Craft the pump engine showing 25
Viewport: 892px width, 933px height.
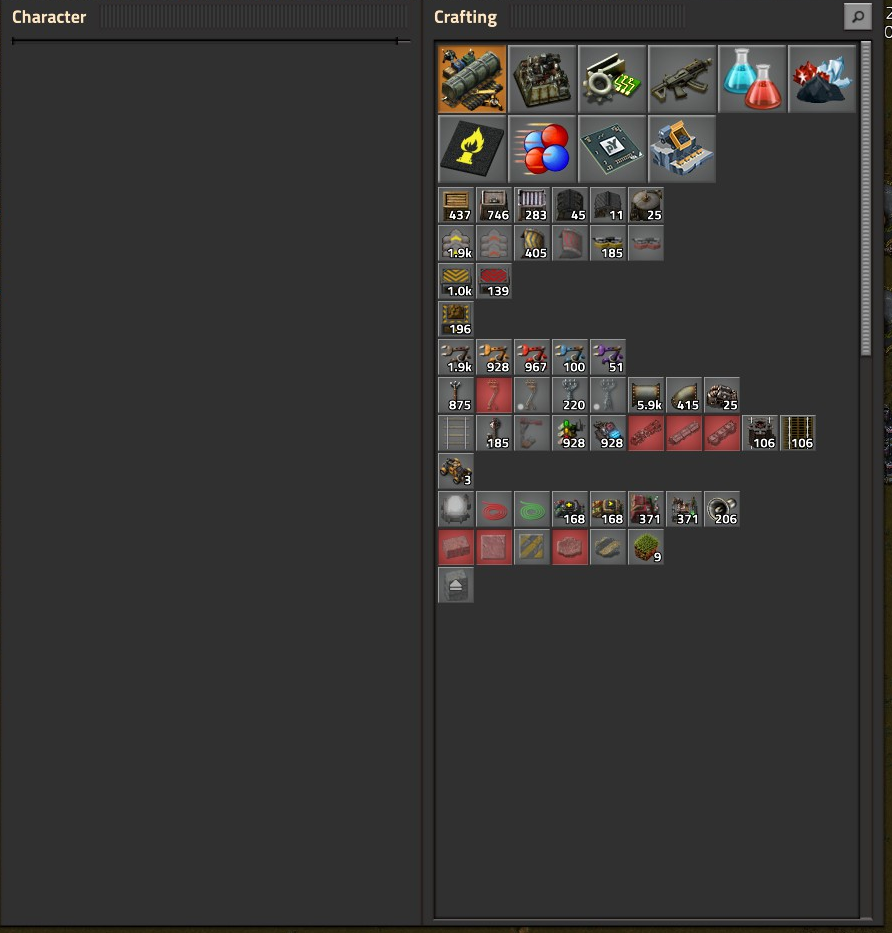click(x=722, y=395)
